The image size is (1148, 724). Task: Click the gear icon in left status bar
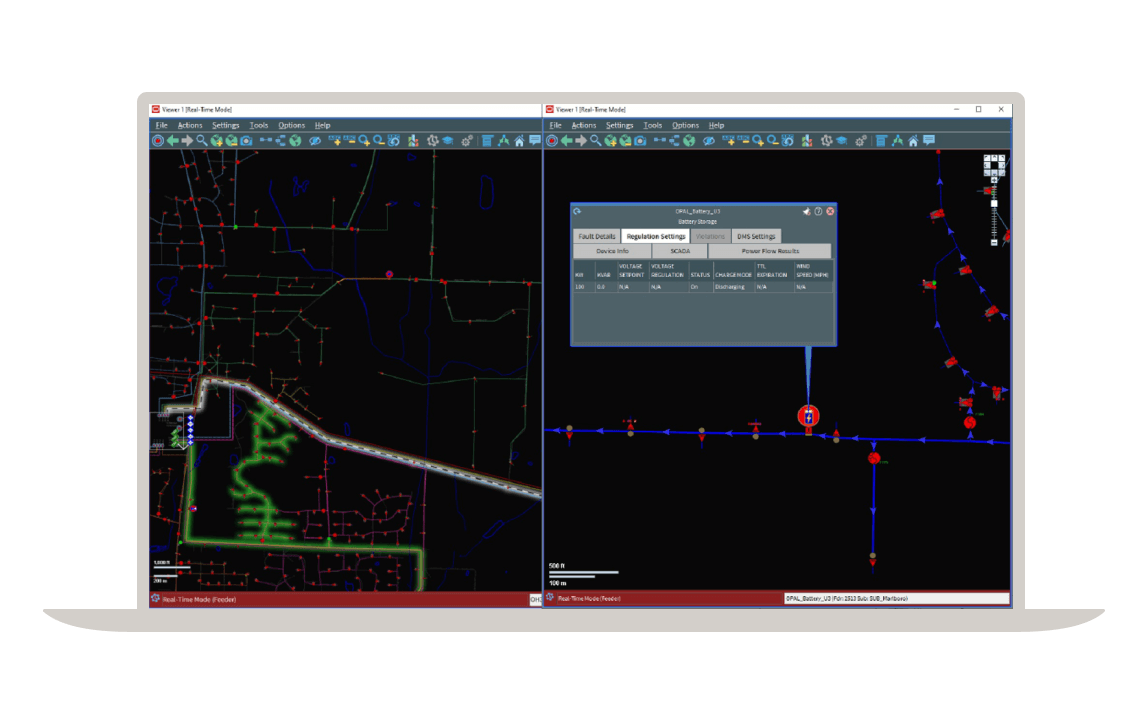click(x=155, y=599)
